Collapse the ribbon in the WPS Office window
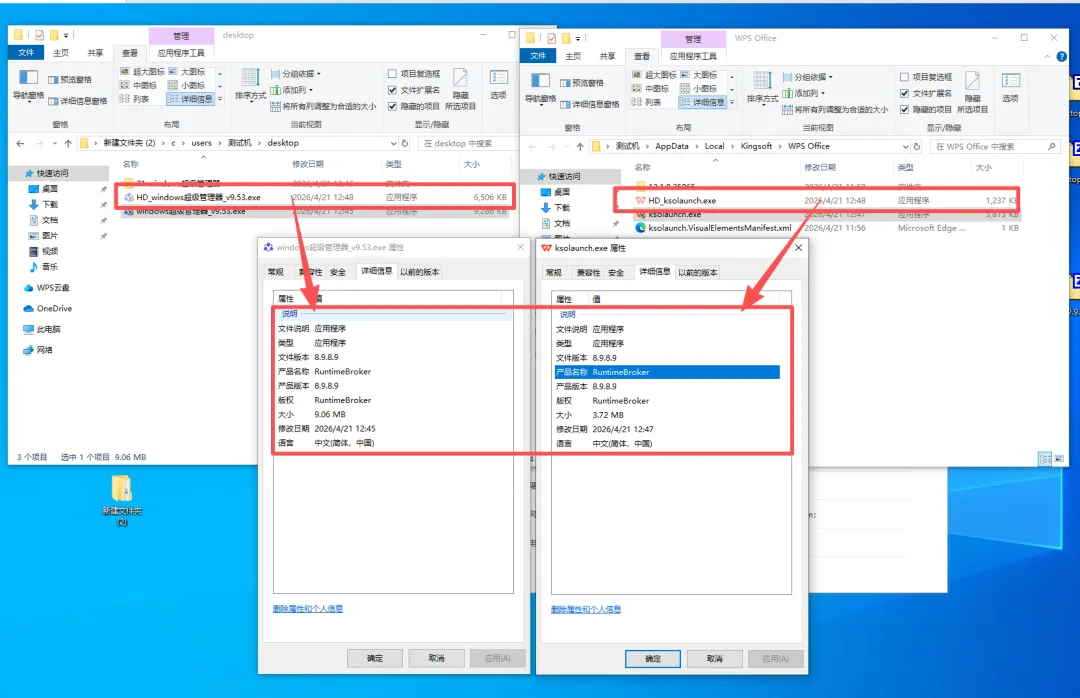 coord(1048,57)
